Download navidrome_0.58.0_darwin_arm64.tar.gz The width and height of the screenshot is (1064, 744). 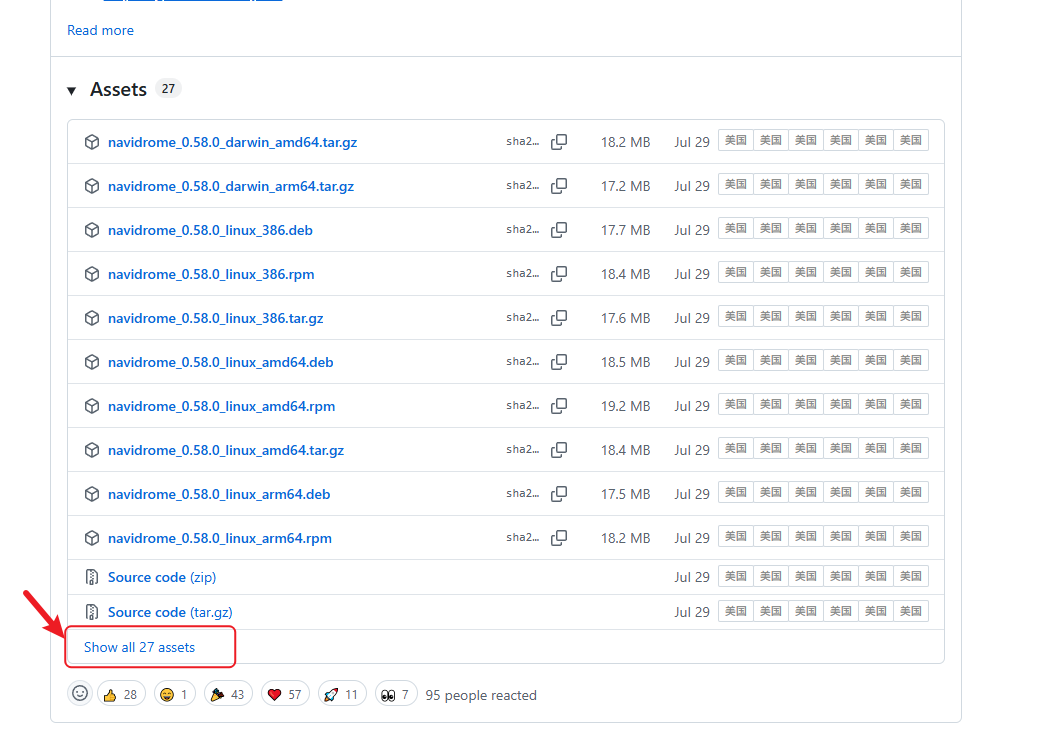point(231,186)
